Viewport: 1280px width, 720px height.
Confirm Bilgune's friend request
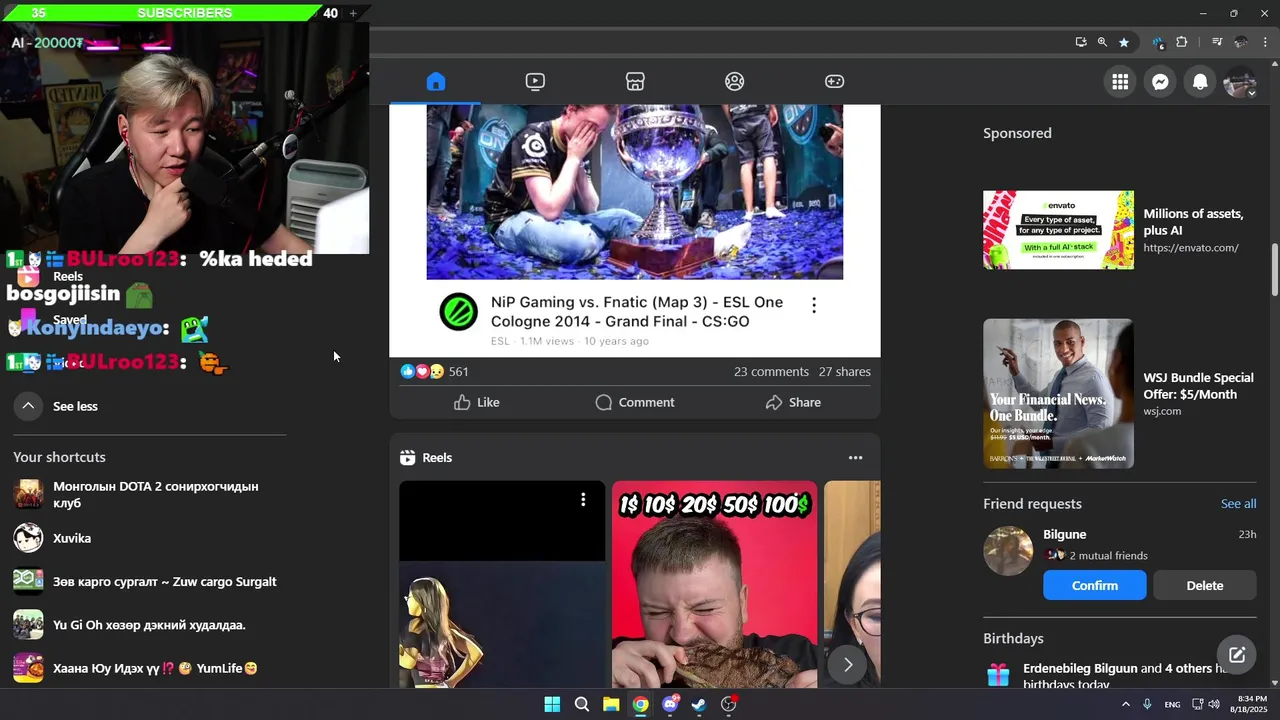click(x=1095, y=585)
